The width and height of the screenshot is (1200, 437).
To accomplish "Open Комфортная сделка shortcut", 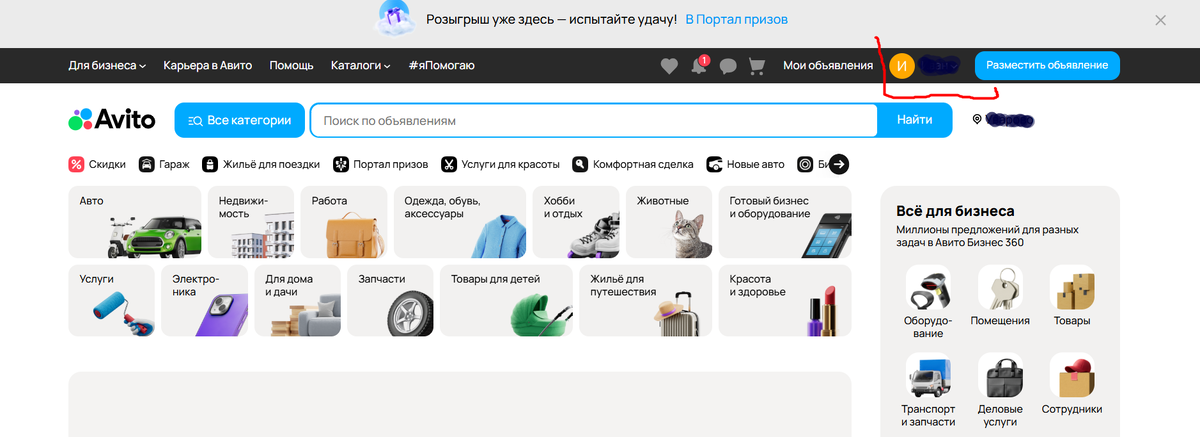I will [633, 164].
